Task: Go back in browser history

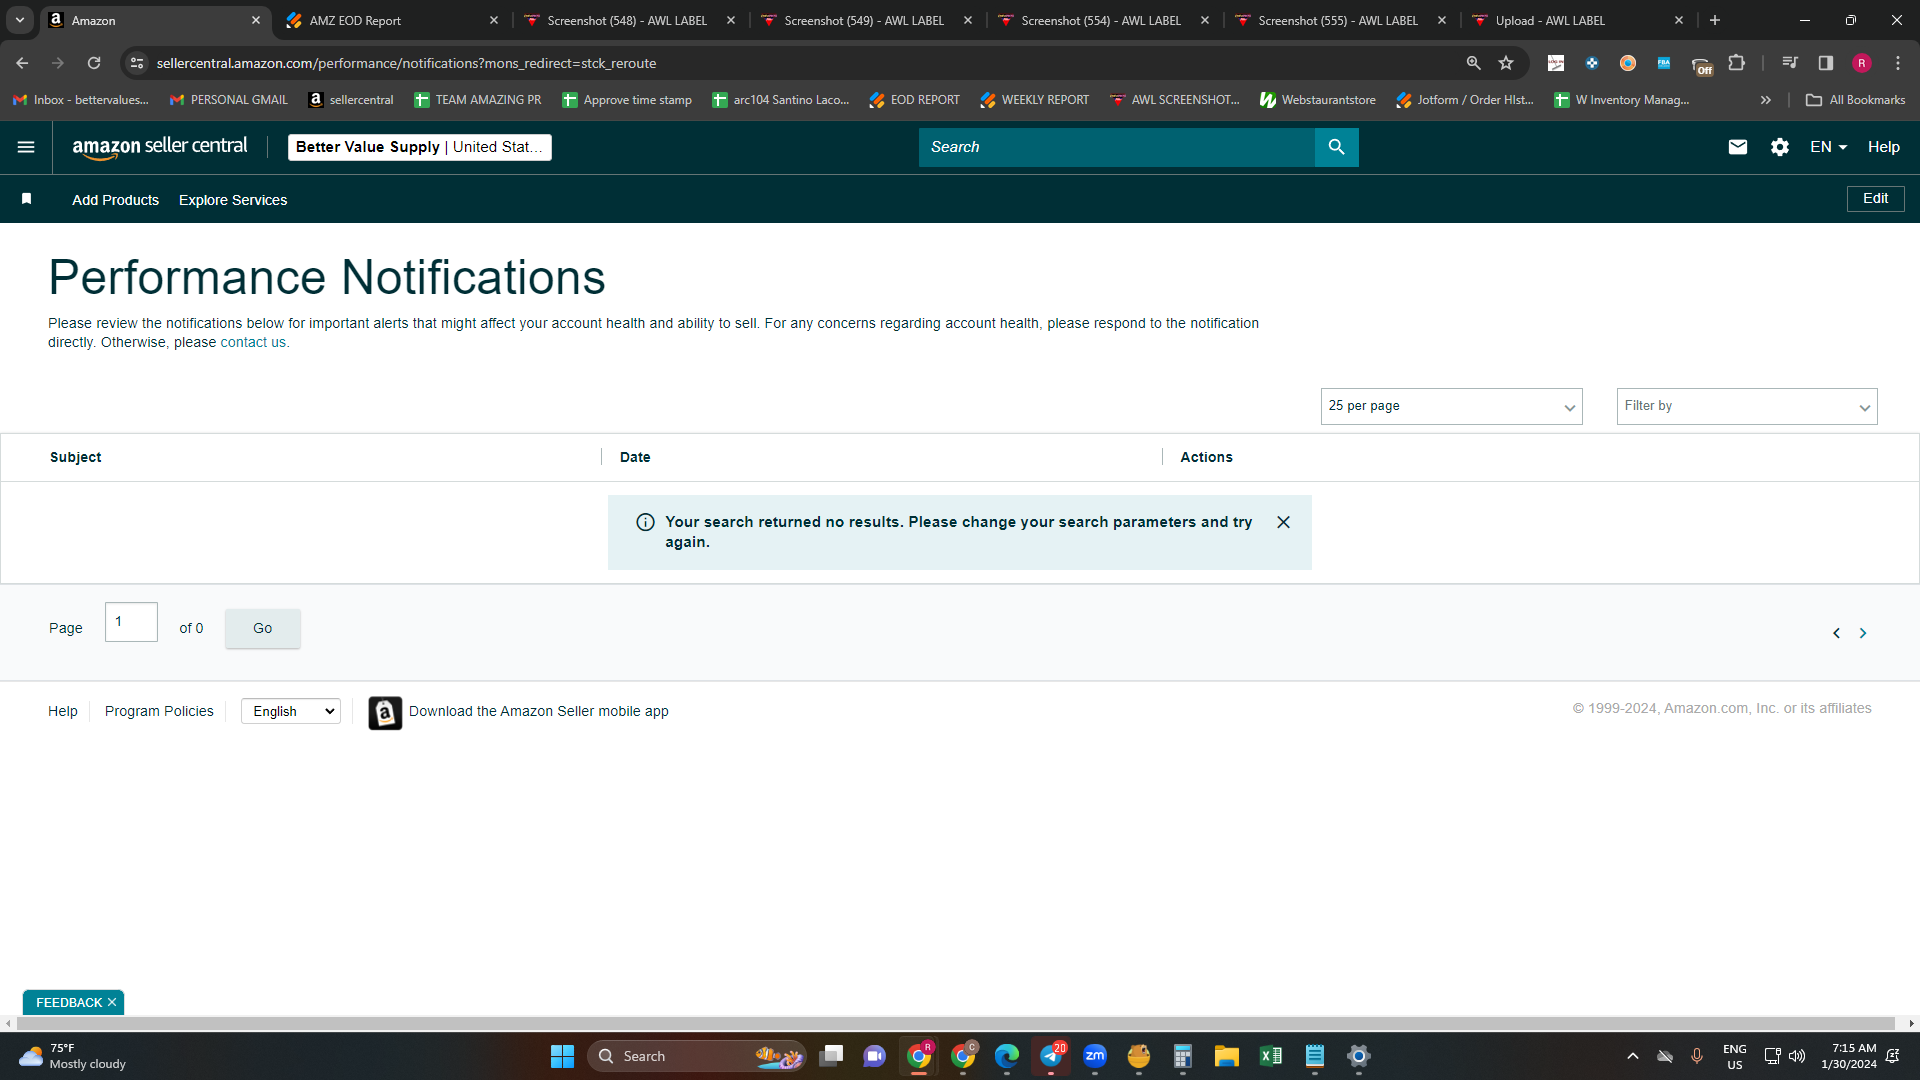Action: (22, 63)
